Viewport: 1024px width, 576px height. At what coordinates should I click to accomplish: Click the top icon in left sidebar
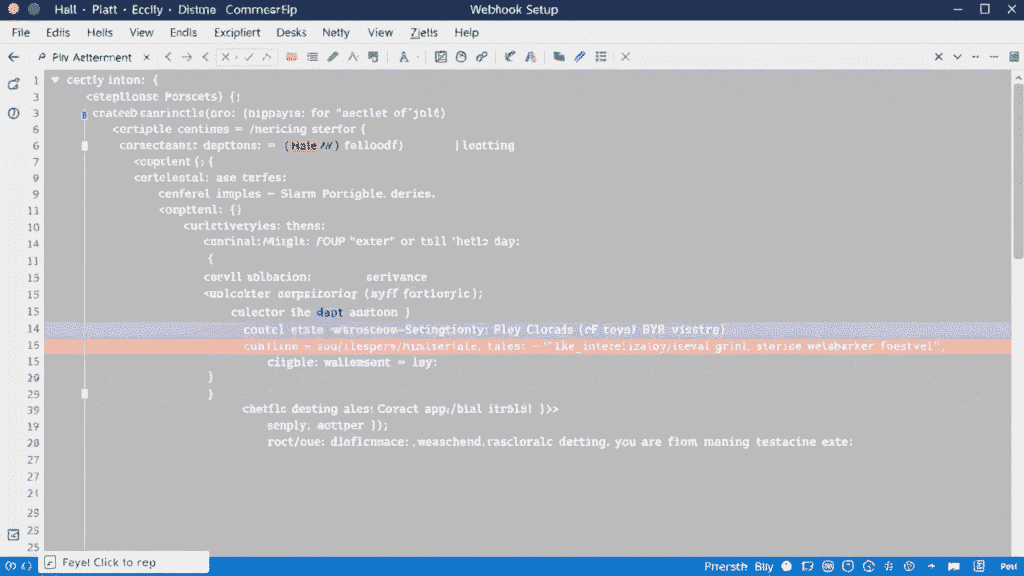click(13, 84)
